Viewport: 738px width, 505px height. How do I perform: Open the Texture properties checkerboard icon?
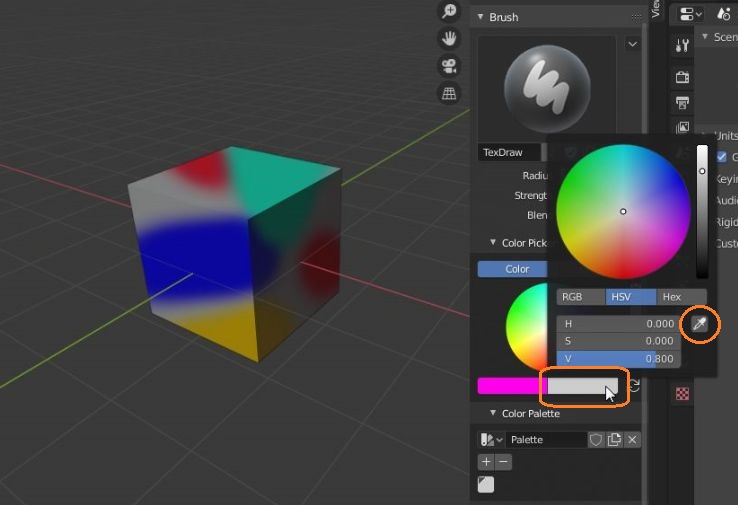pos(683,393)
